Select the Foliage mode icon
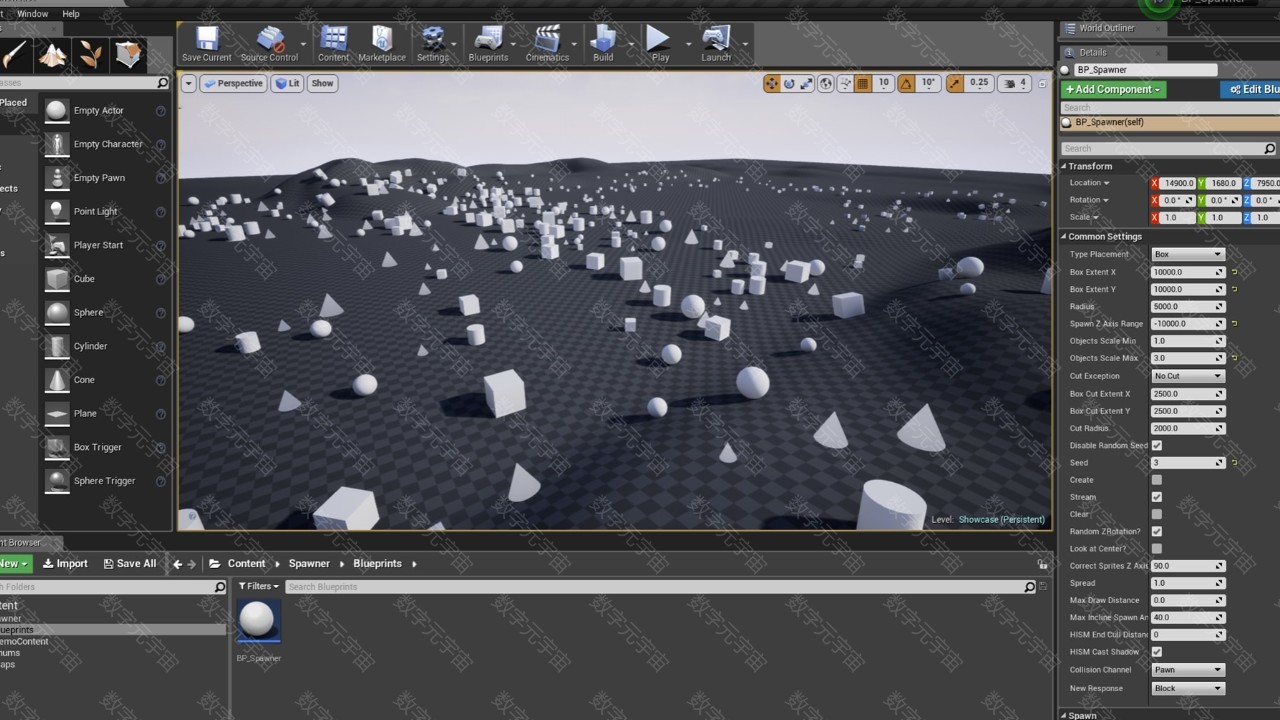 (91, 55)
